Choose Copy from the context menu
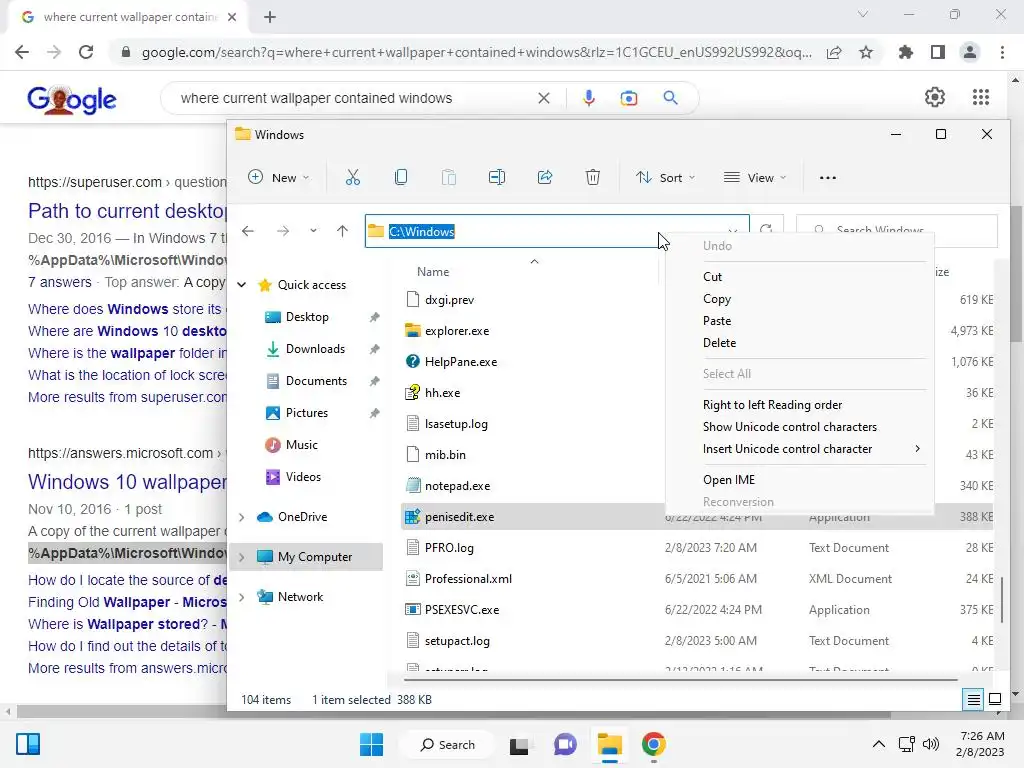Image resolution: width=1024 pixels, height=768 pixels. (716, 298)
